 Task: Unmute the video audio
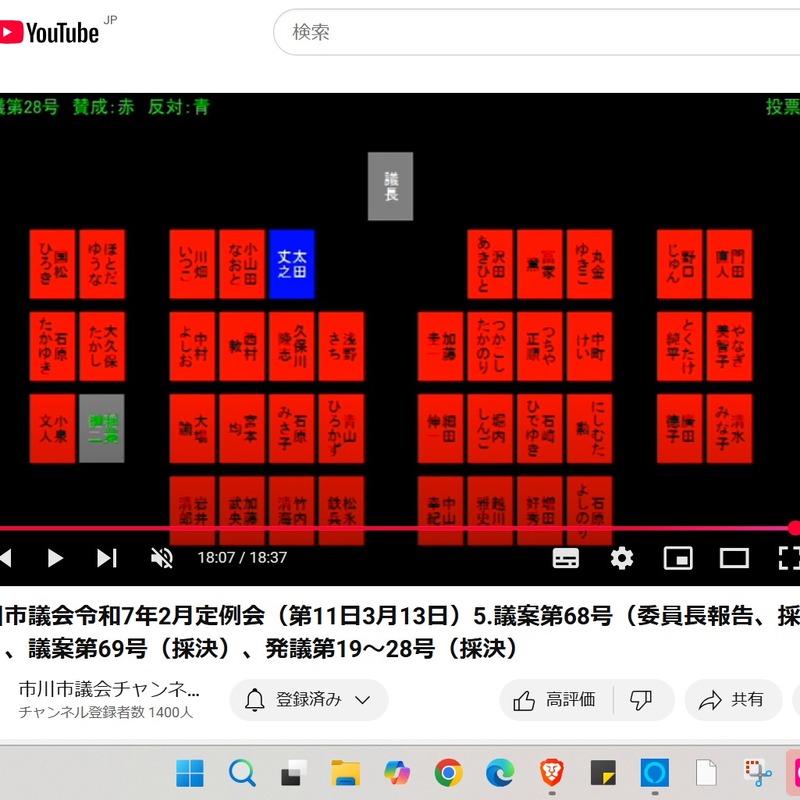[161, 558]
